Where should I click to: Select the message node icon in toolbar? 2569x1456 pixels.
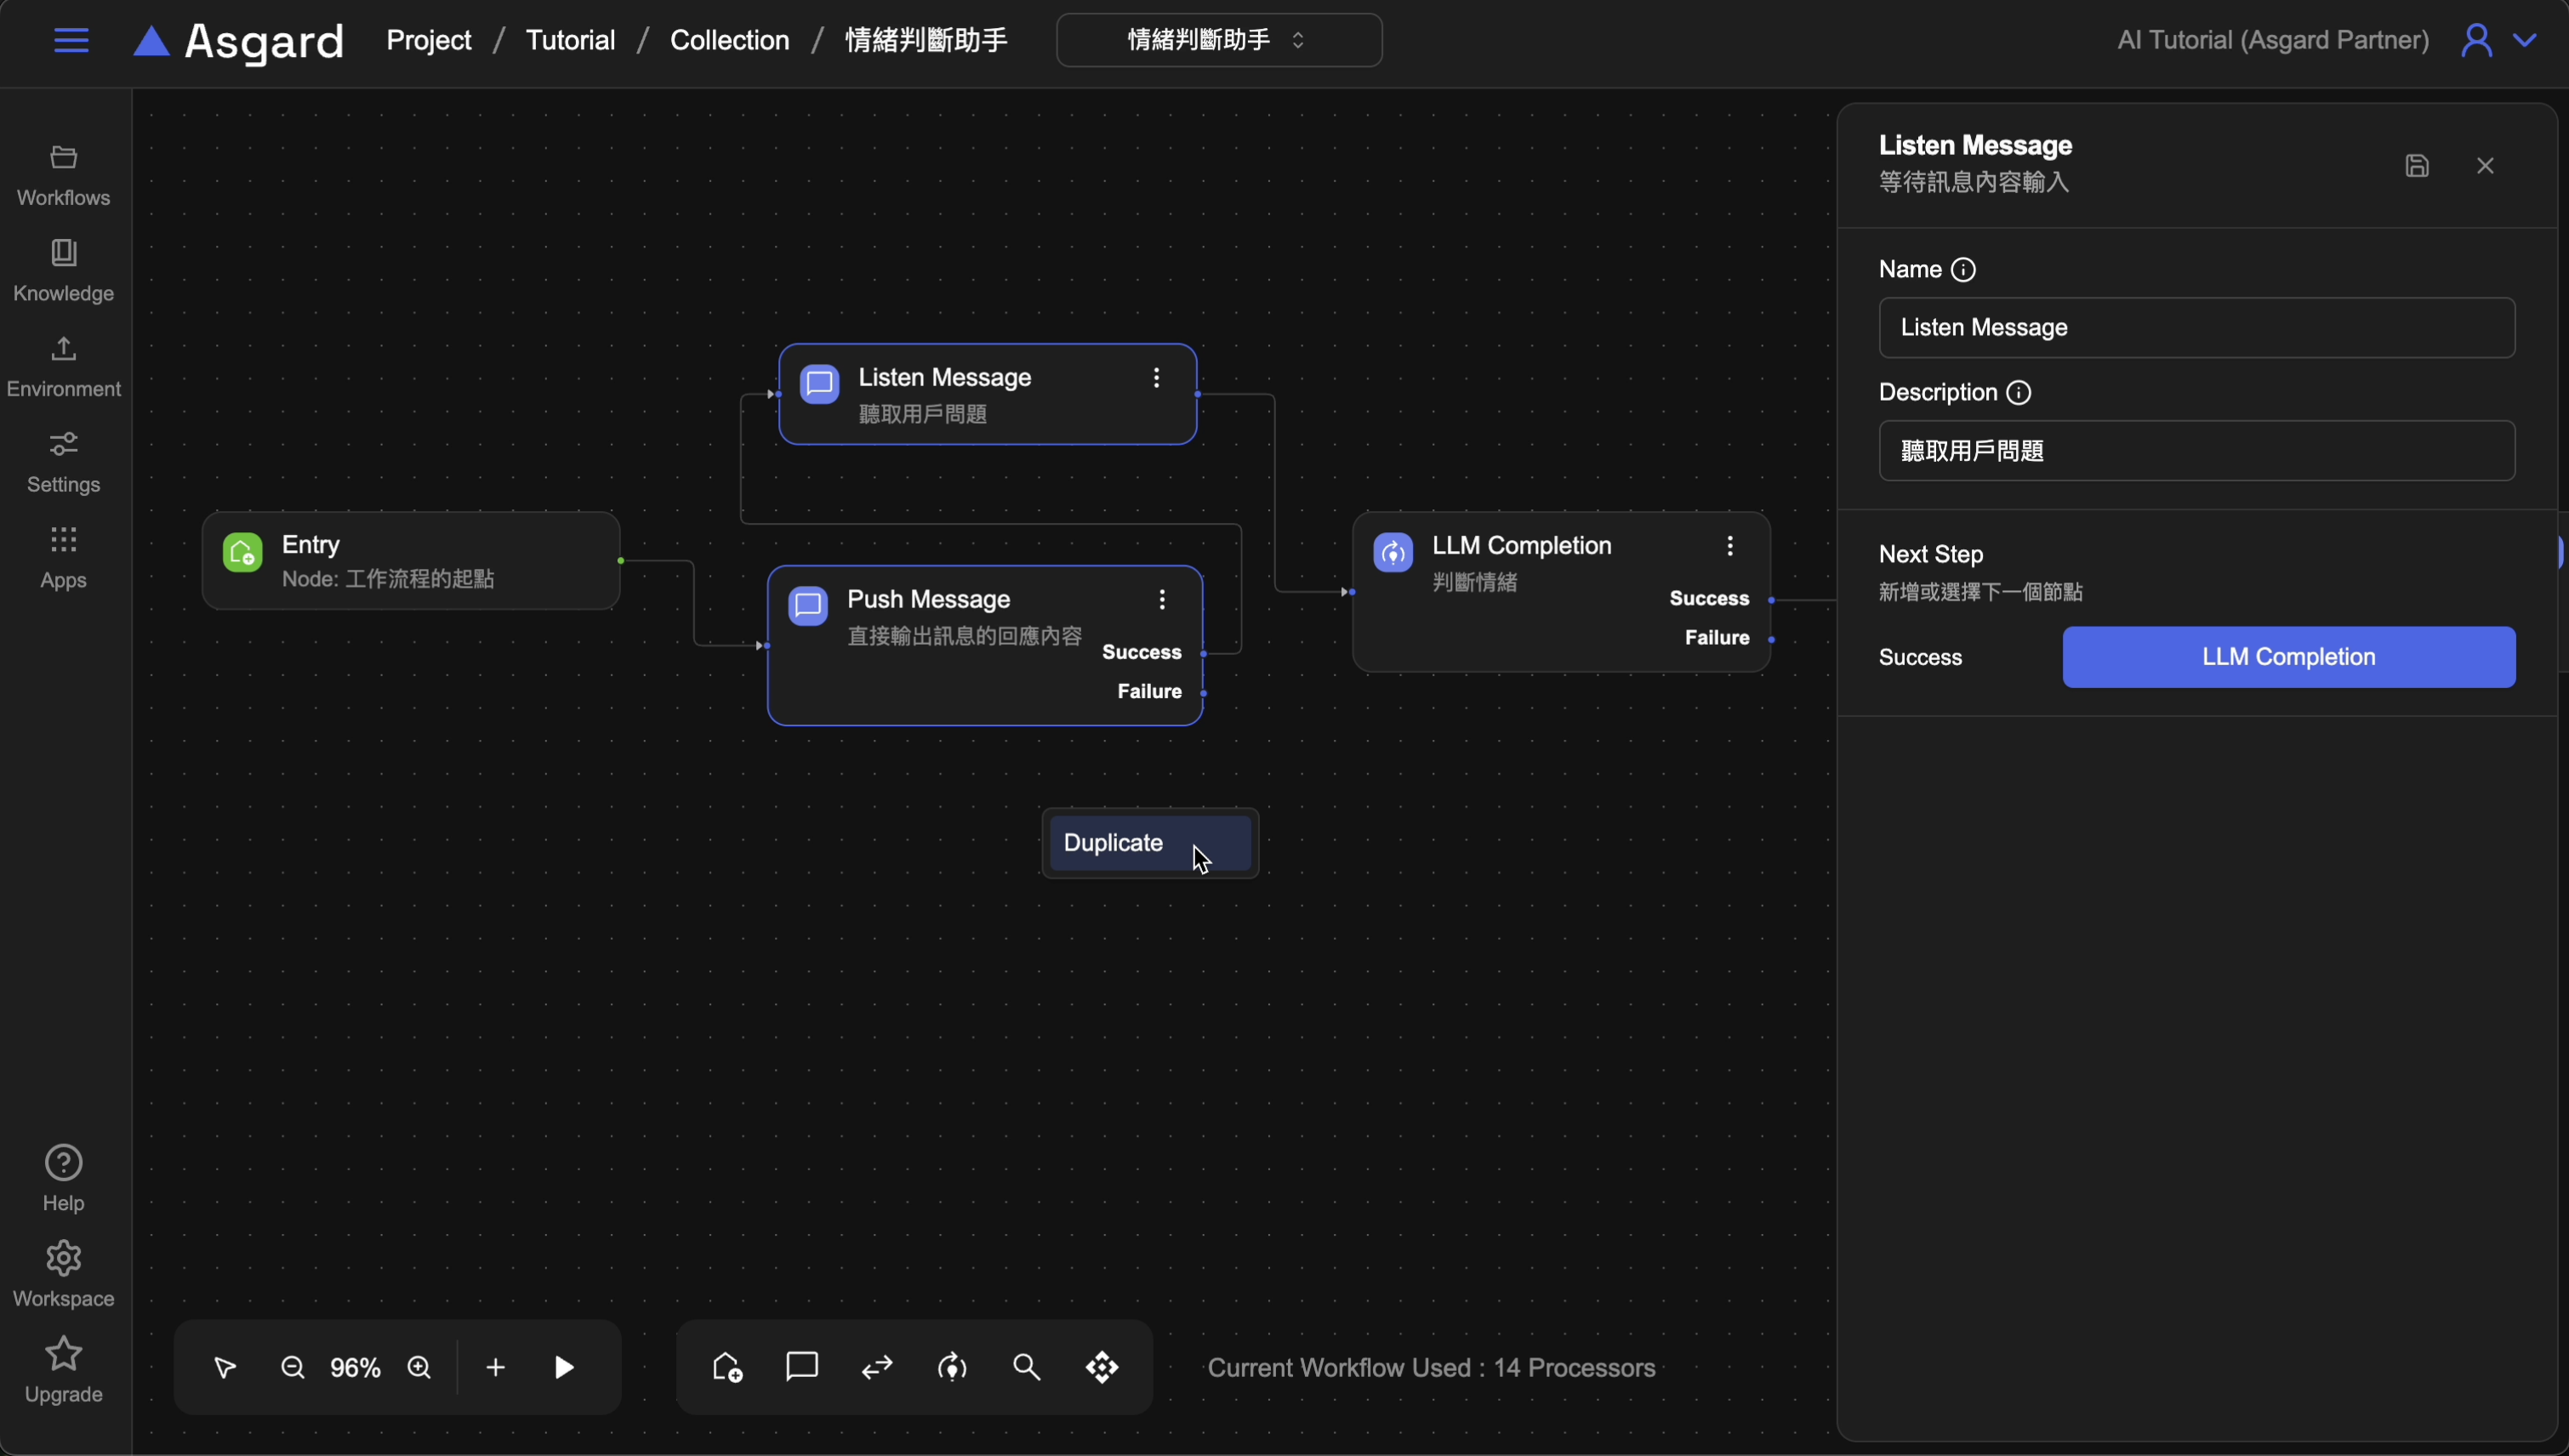click(802, 1366)
